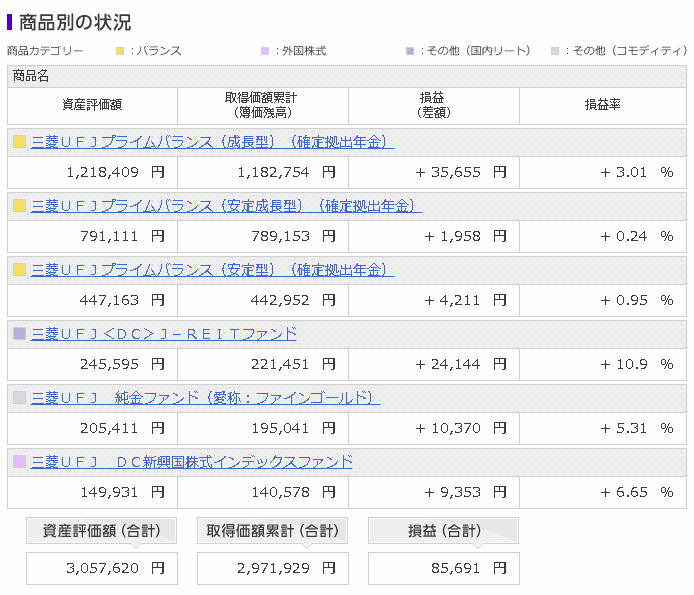
Task: Select value 195,041 円
Action: 293,428
